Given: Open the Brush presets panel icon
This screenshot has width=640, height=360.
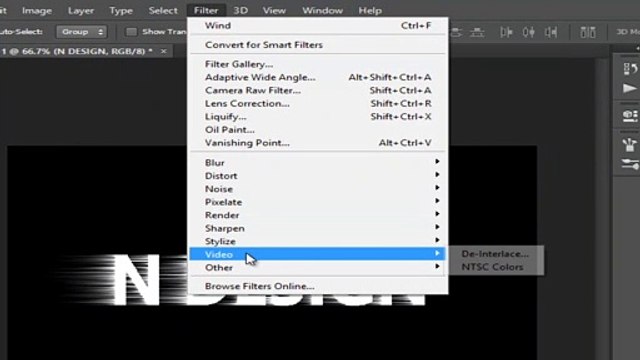Looking at the screenshot, I should click(x=630, y=144).
